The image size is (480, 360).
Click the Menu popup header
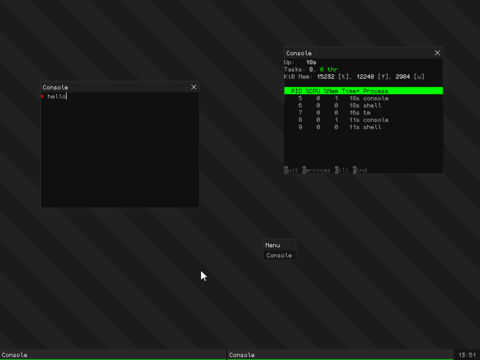279,245
